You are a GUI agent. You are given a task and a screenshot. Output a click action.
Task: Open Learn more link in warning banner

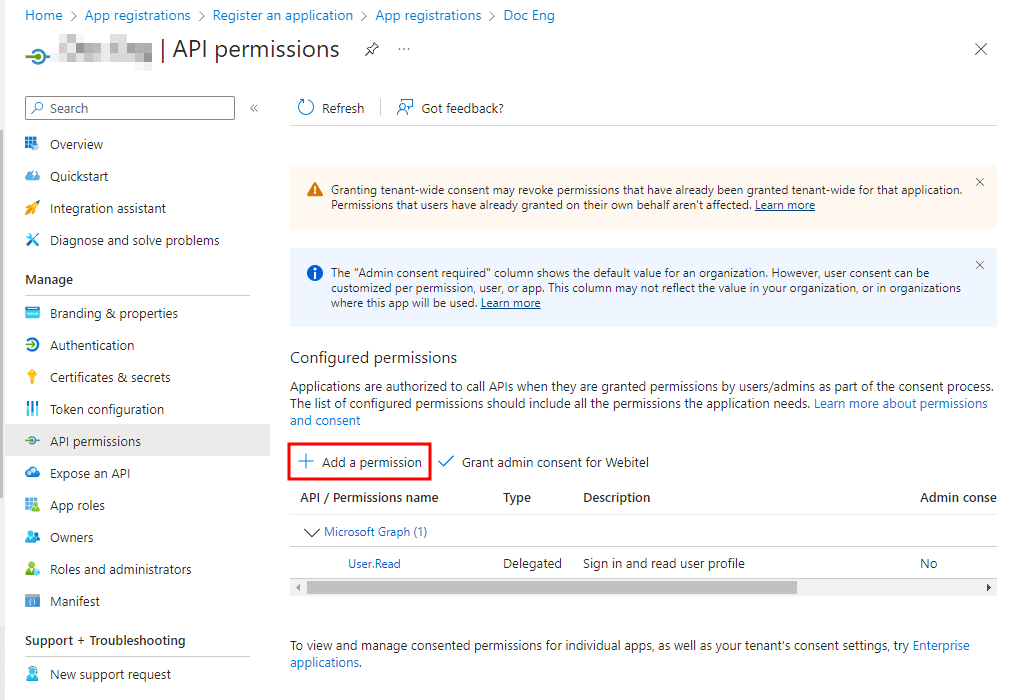785,205
